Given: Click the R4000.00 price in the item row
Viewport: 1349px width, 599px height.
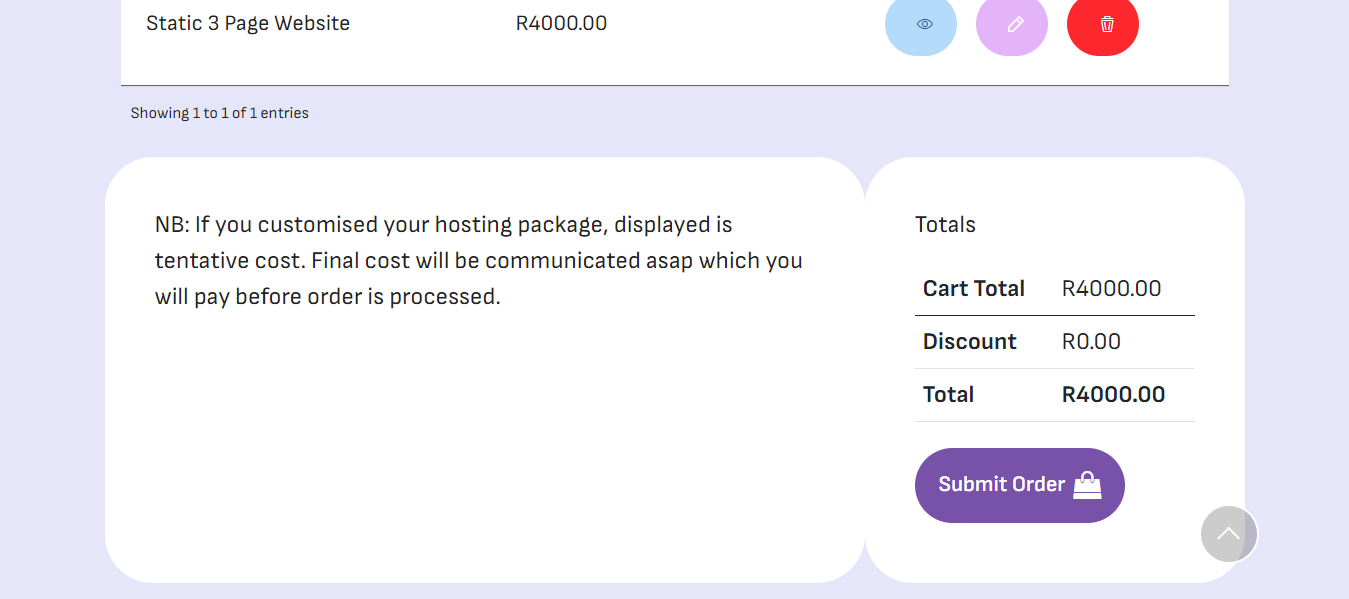Looking at the screenshot, I should (561, 23).
